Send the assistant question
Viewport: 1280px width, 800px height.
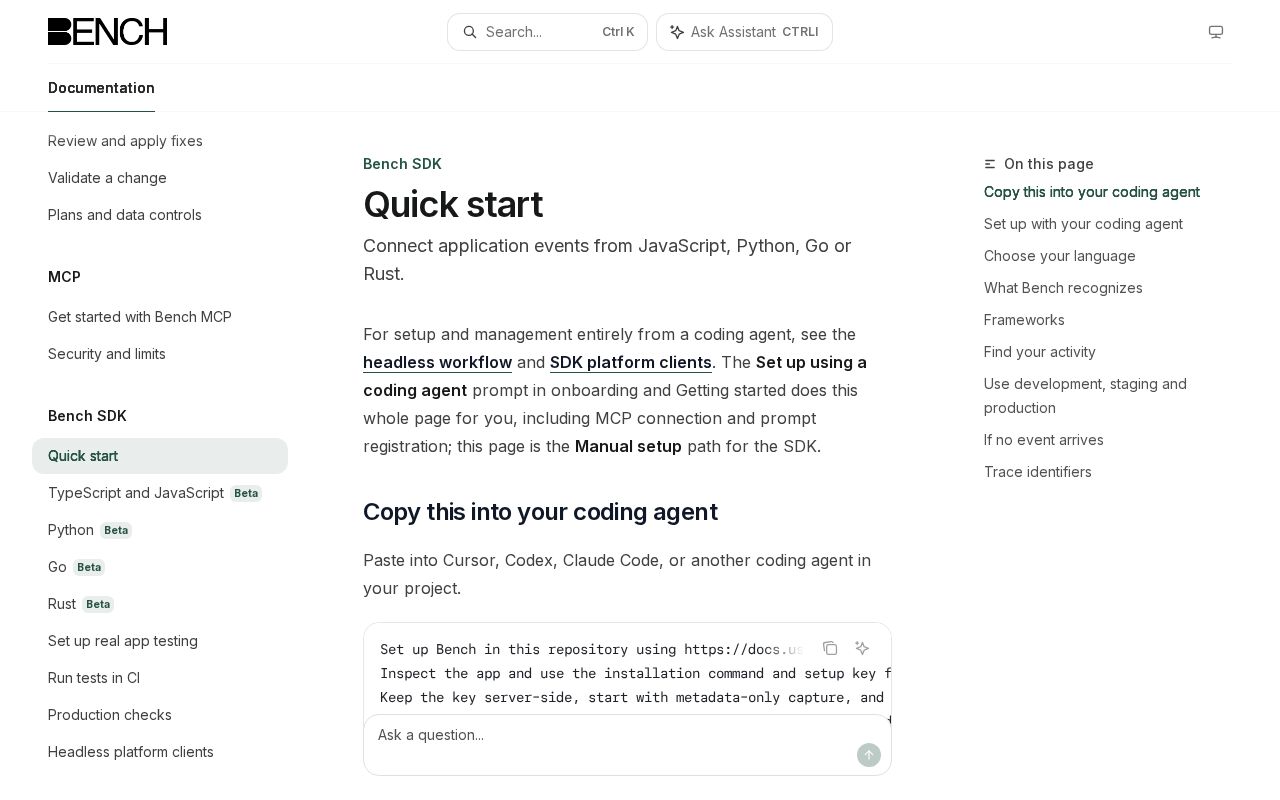pyautogui.click(x=869, y=755)
